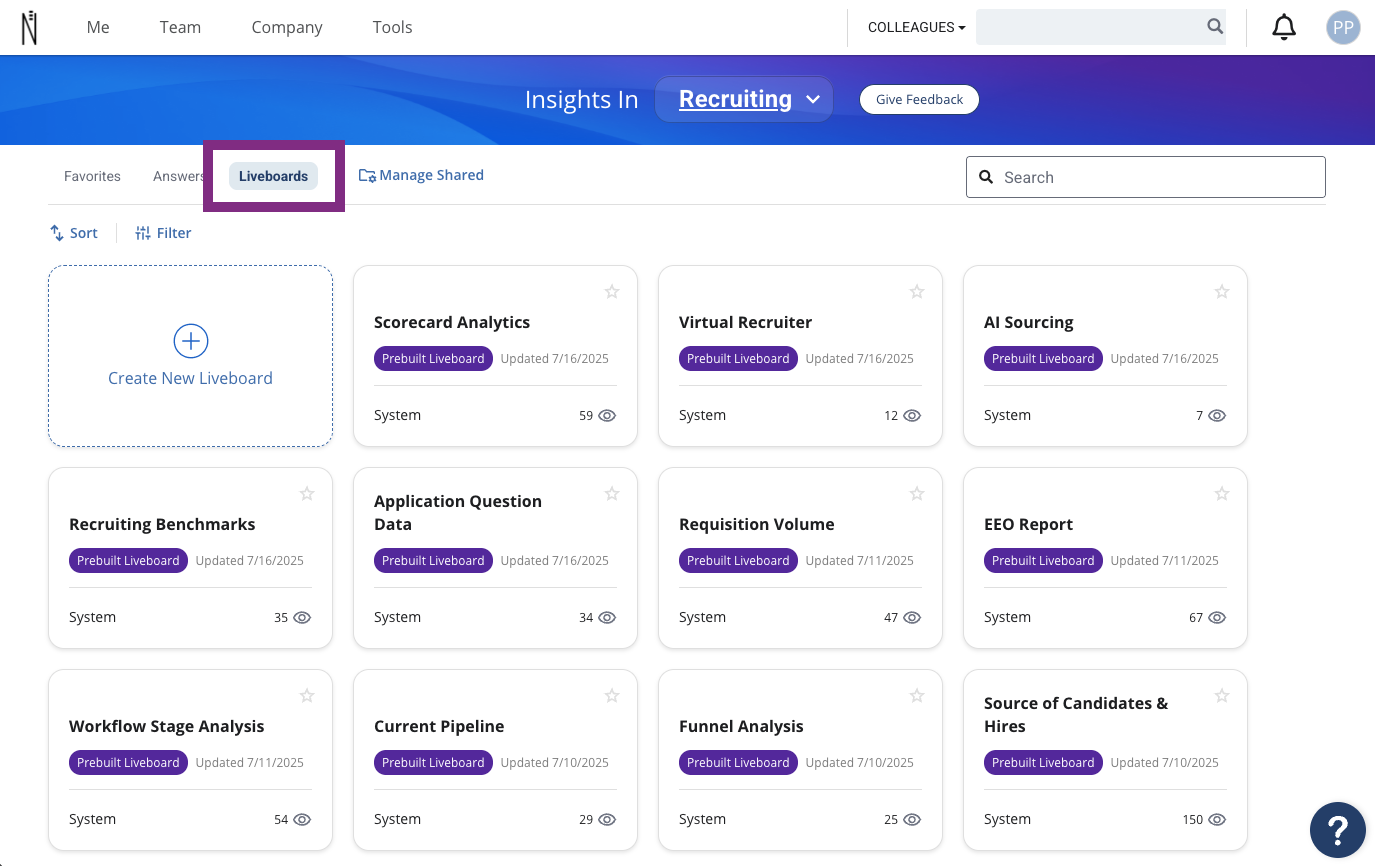Click the plus icon to create liveboard
Viewport: 1375px width, 866px height.
click(x=190, y=341)
